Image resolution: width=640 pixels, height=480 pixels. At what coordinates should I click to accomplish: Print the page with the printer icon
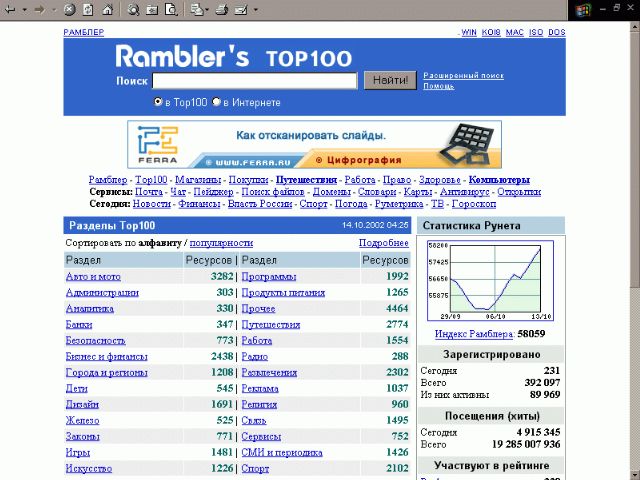(x=222, y=10)
